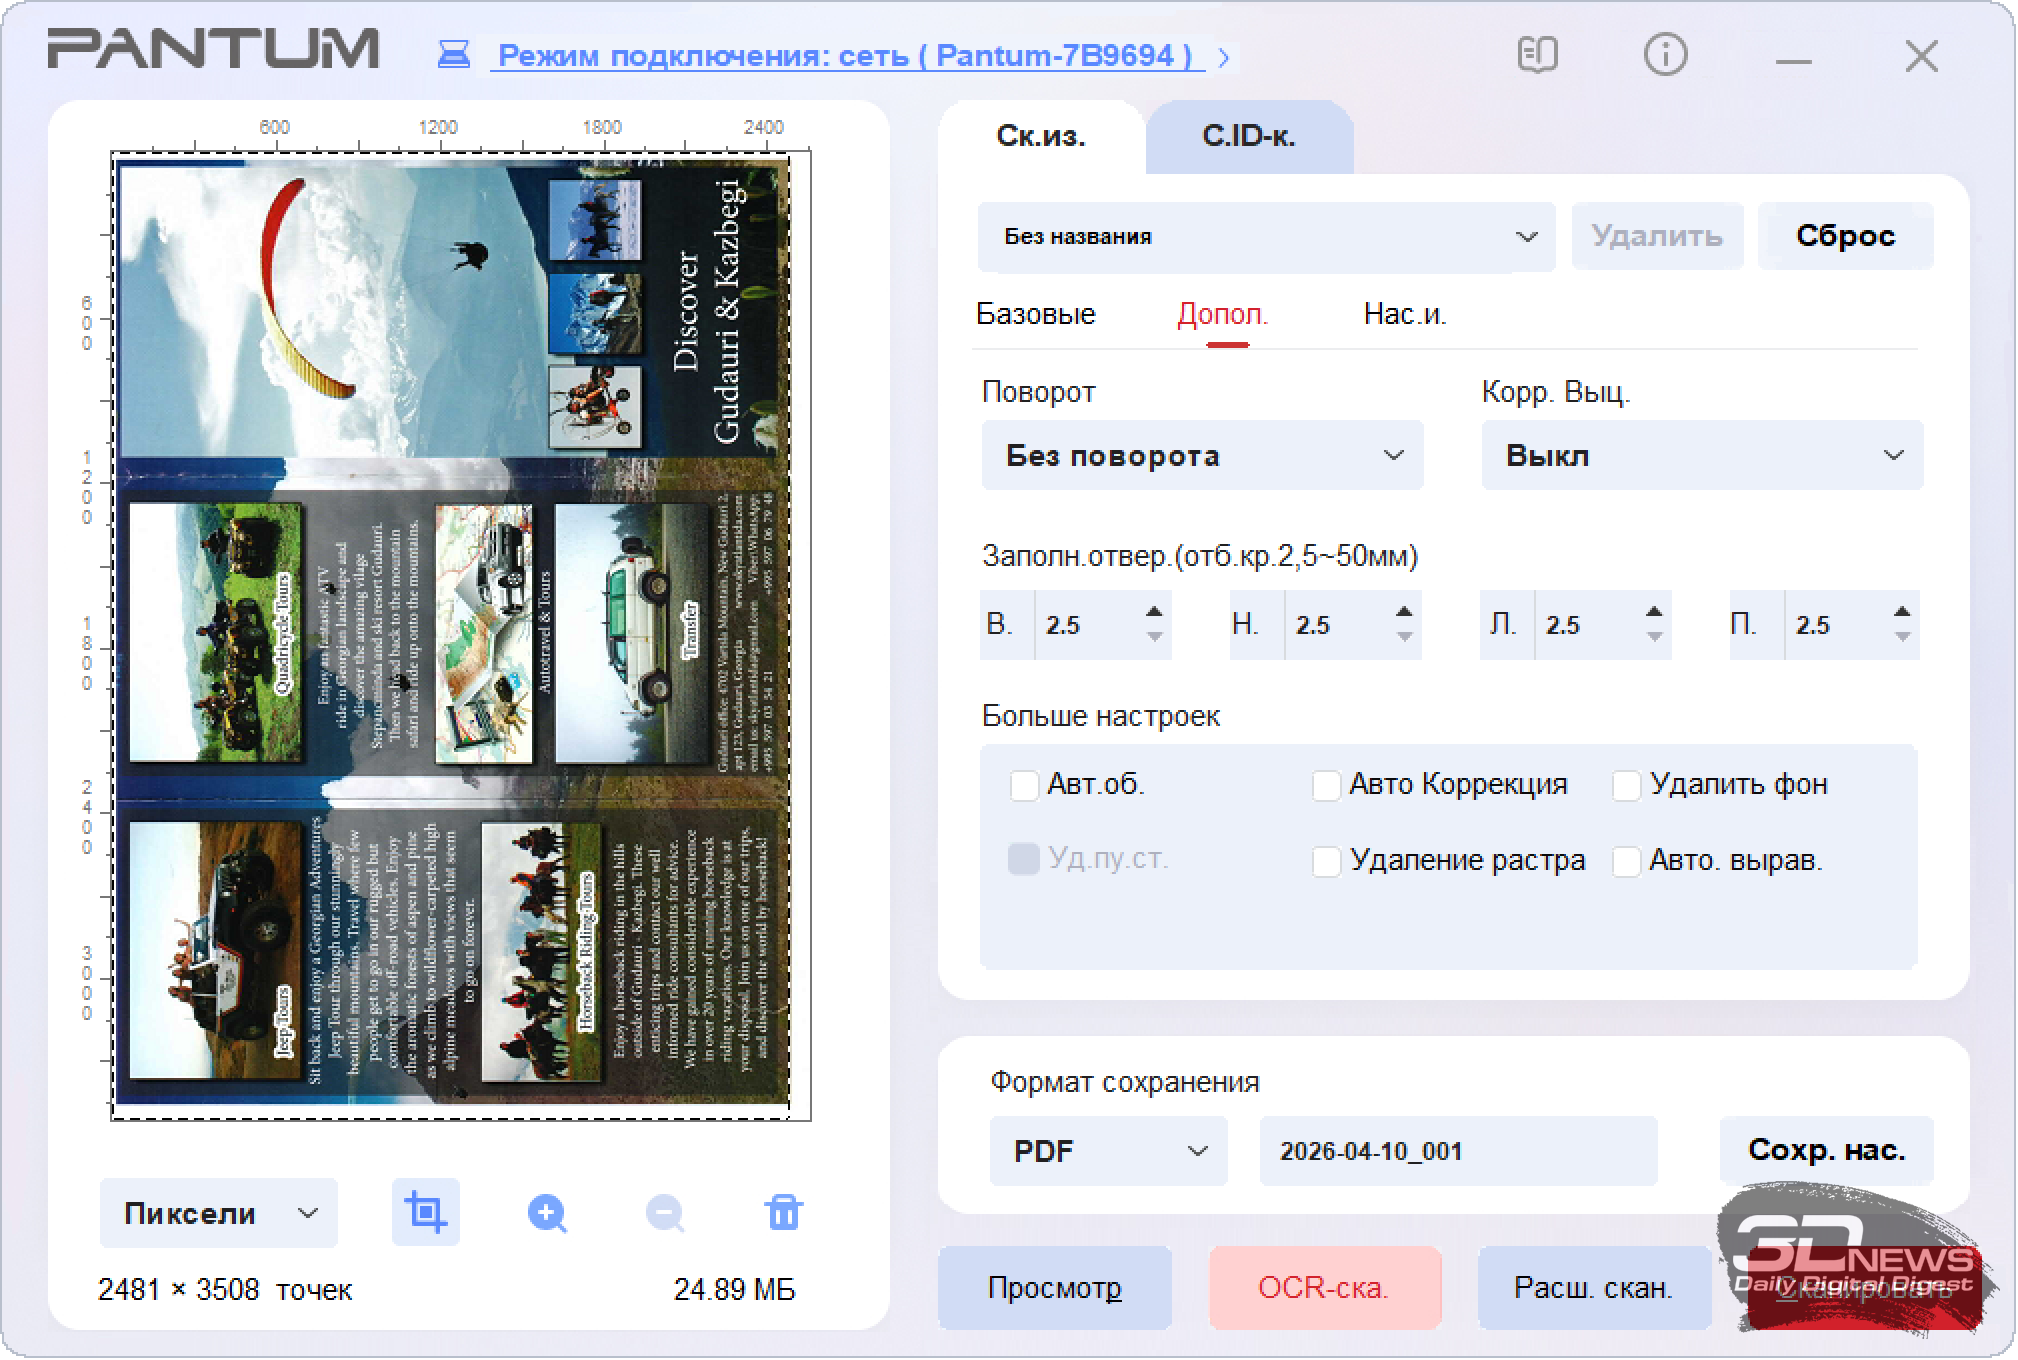The height and width of the screenshot is (1360, 2018).
Task: Switch to the Базовые settings tab
Action: [x=1035, y=315]
